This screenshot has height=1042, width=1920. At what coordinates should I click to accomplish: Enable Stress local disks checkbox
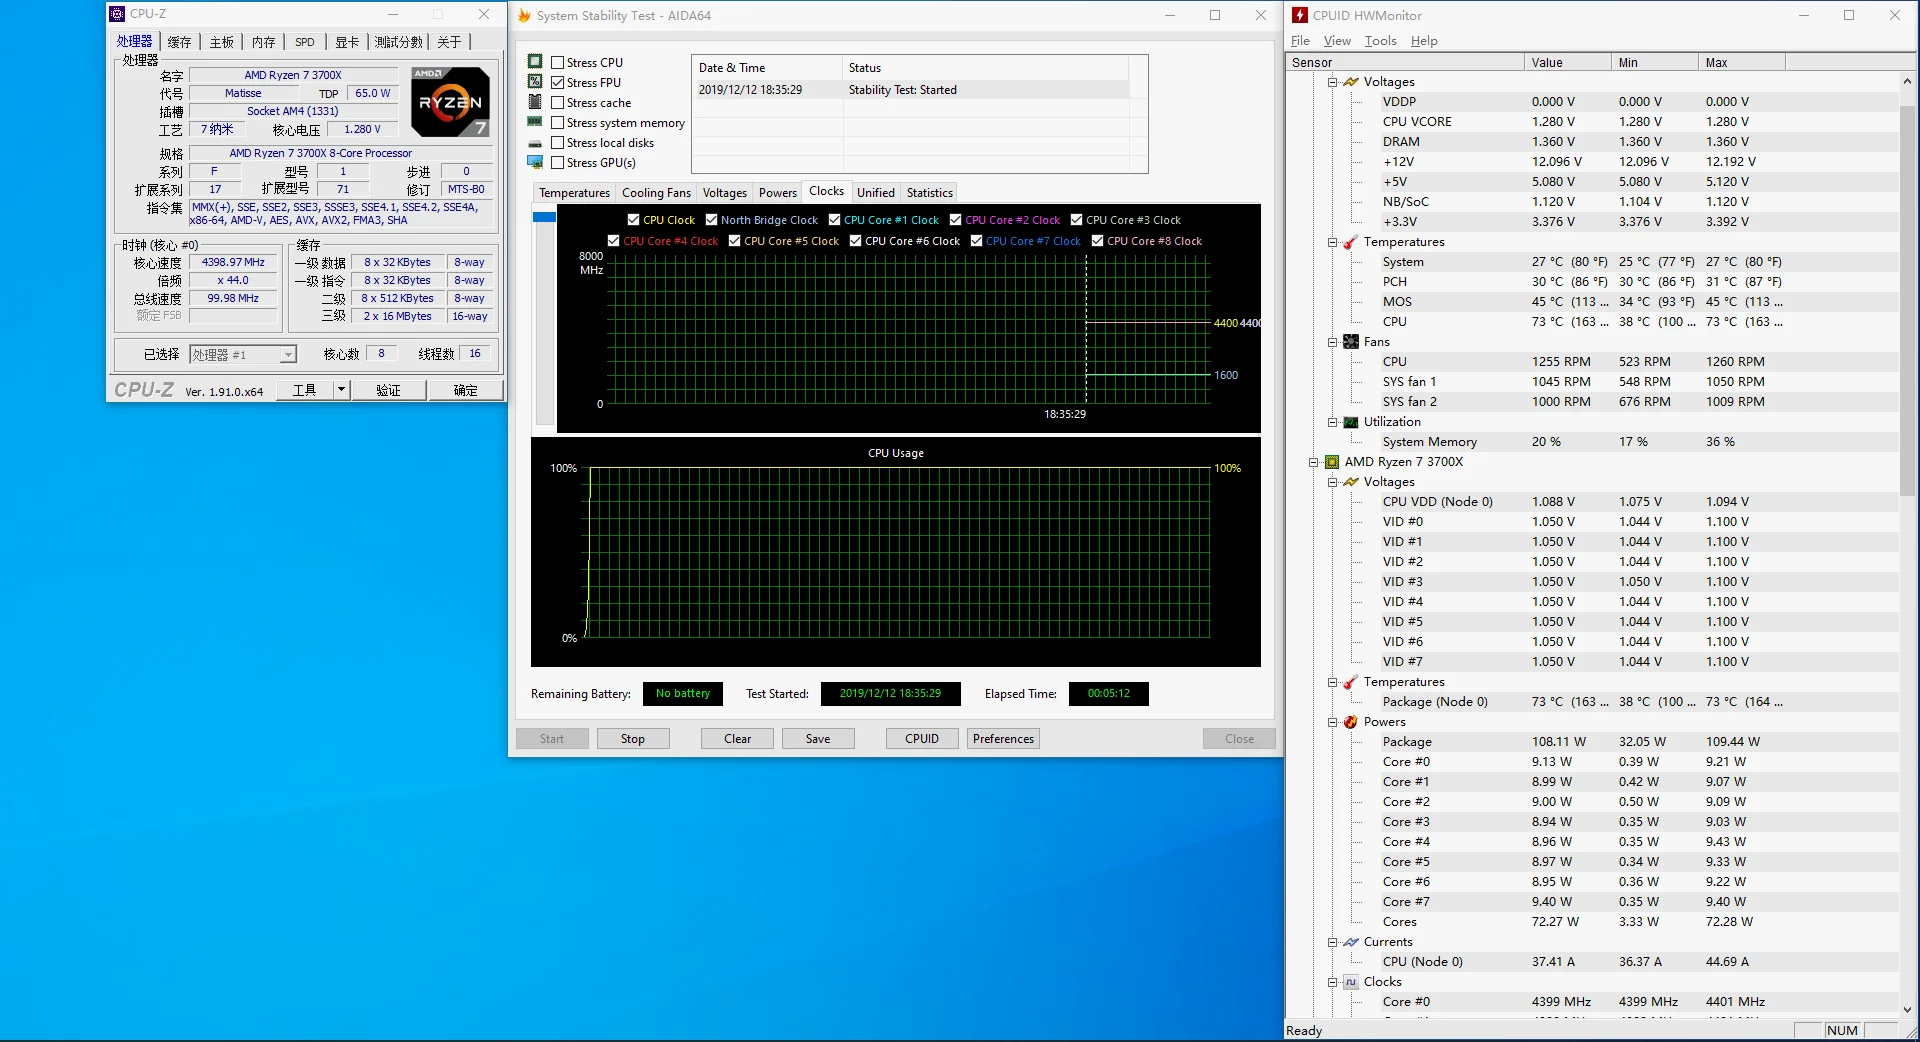[x=558, y=143]
